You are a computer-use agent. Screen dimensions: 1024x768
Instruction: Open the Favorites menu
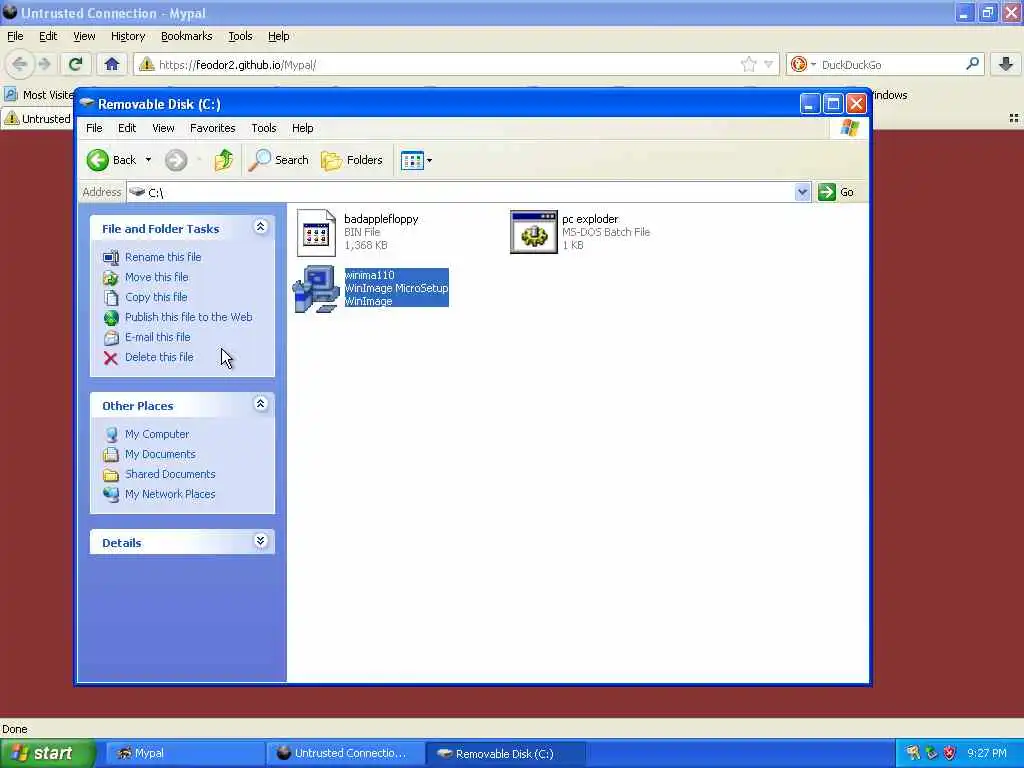coord(212,128)
